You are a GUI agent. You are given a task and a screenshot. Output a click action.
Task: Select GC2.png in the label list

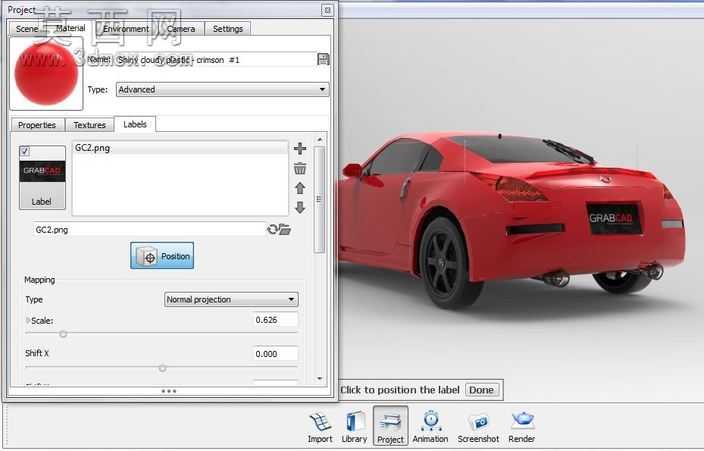tap(180, 148)
